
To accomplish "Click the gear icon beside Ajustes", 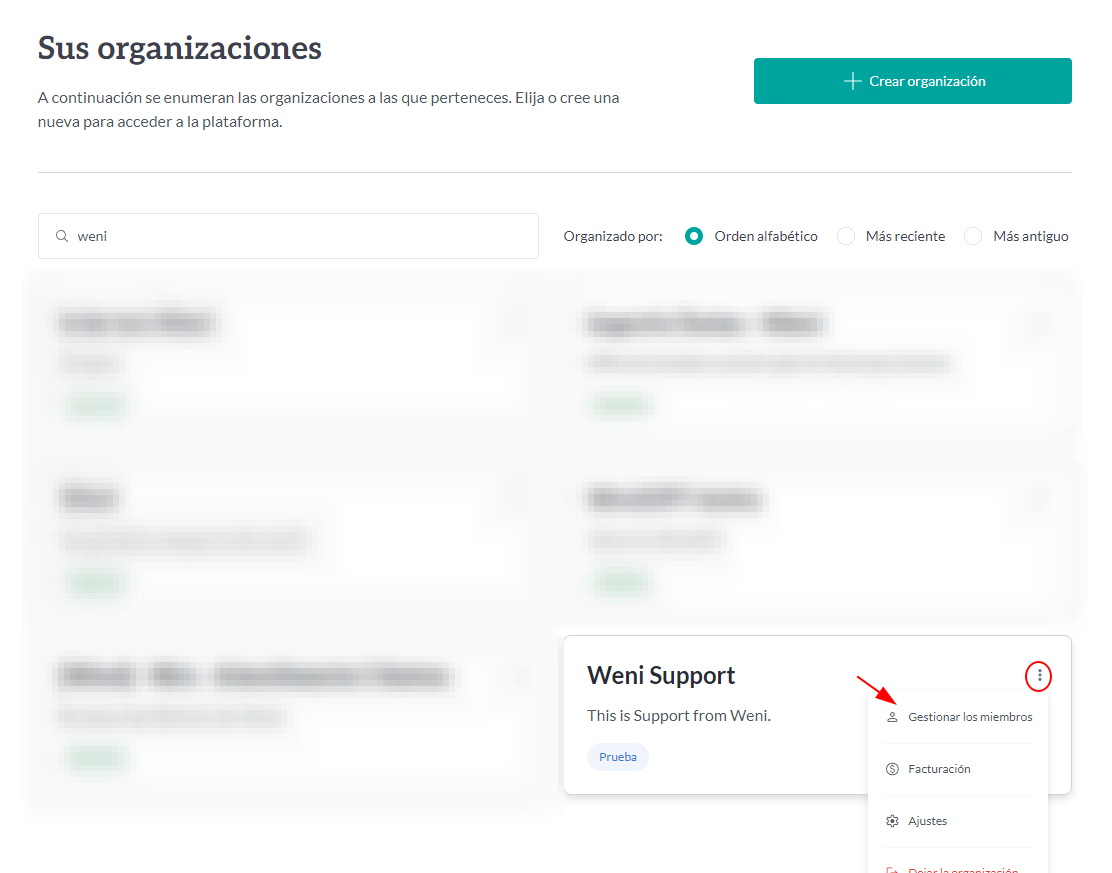I will pyautogui.click(x=892, y=821).
